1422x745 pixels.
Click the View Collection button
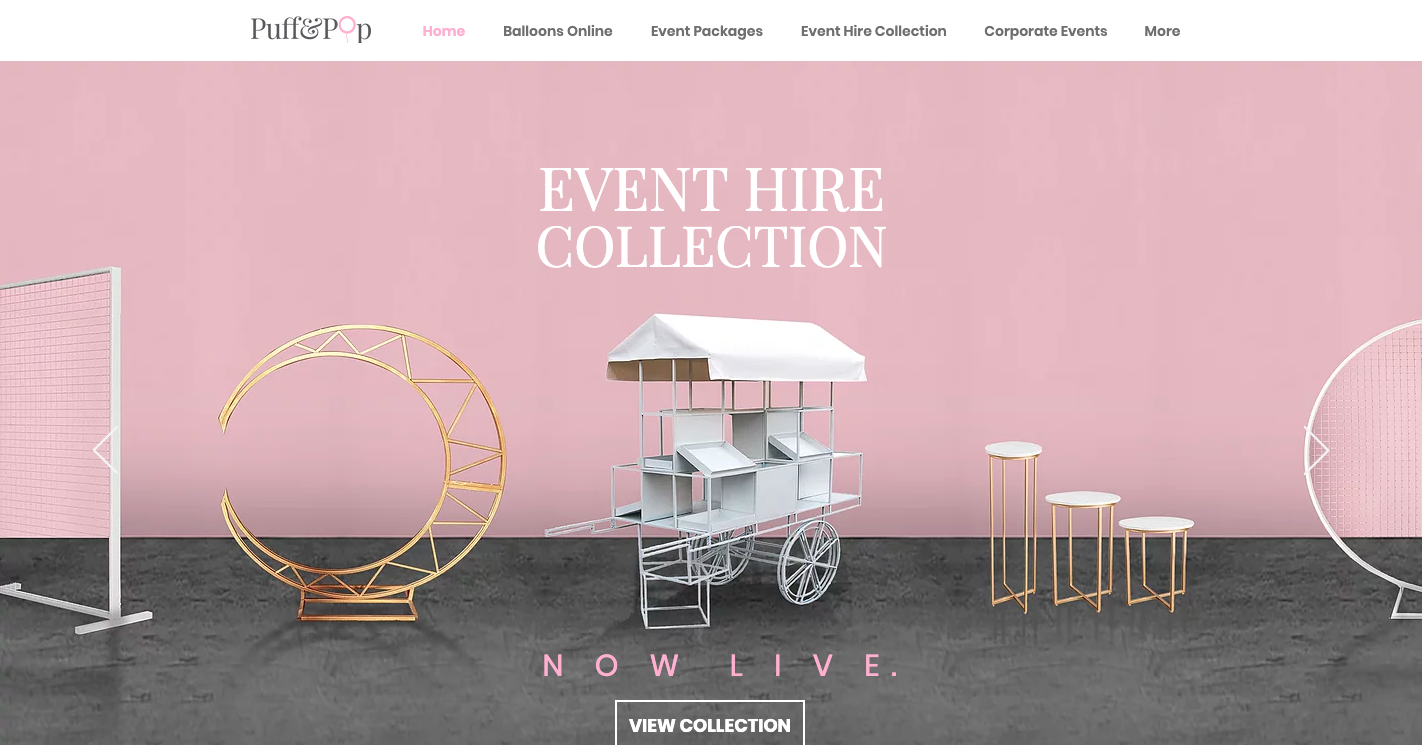709,724
